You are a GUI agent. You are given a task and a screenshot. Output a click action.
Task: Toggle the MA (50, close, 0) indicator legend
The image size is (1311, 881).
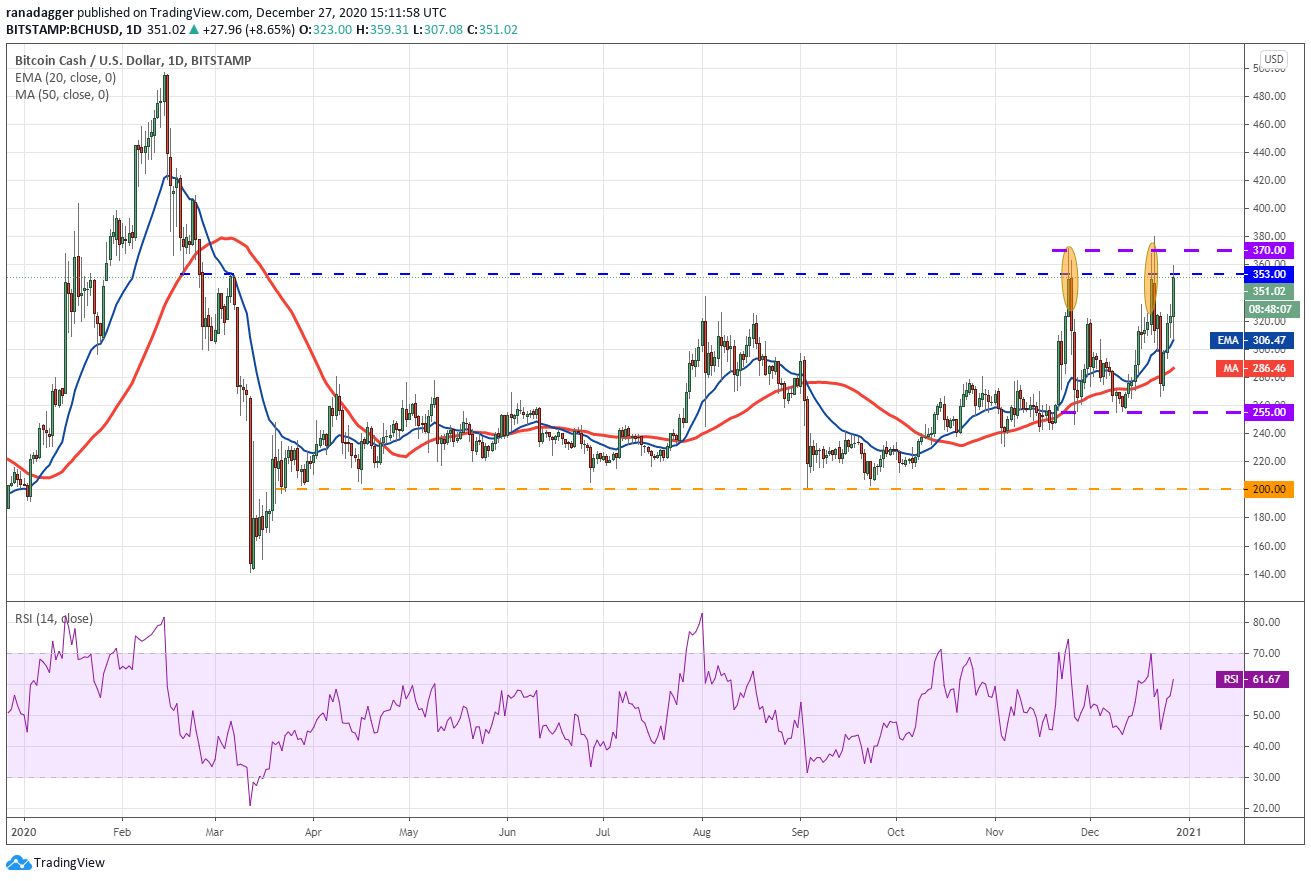(x=62, y=95)
